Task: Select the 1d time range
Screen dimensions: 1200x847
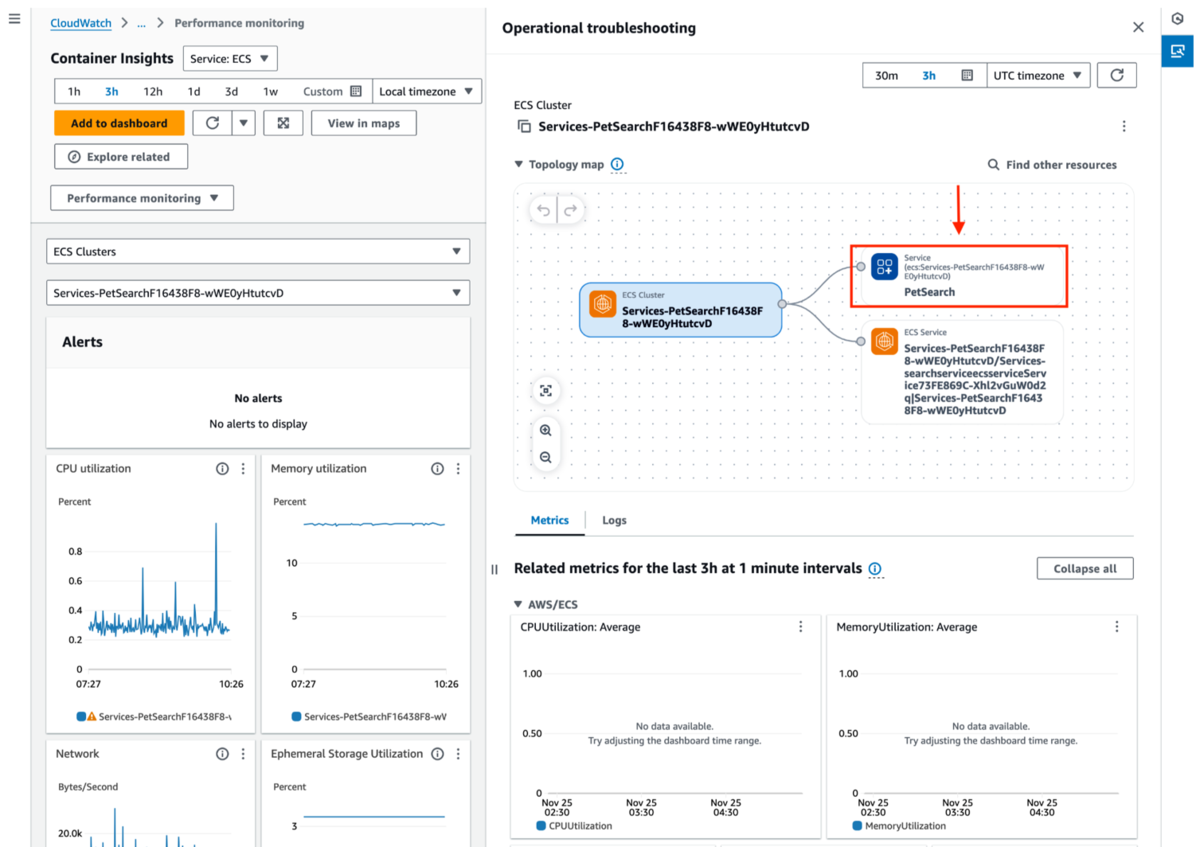Action: [194, 91]
